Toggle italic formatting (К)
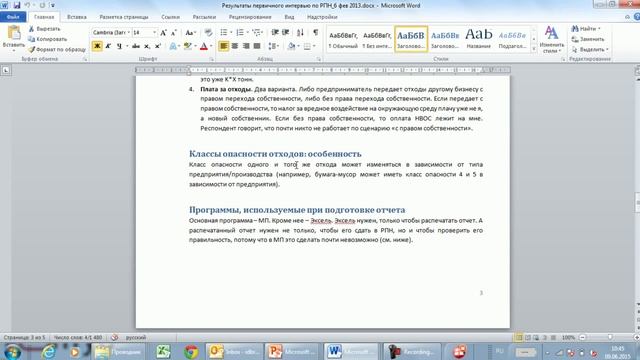 [108, 46]
